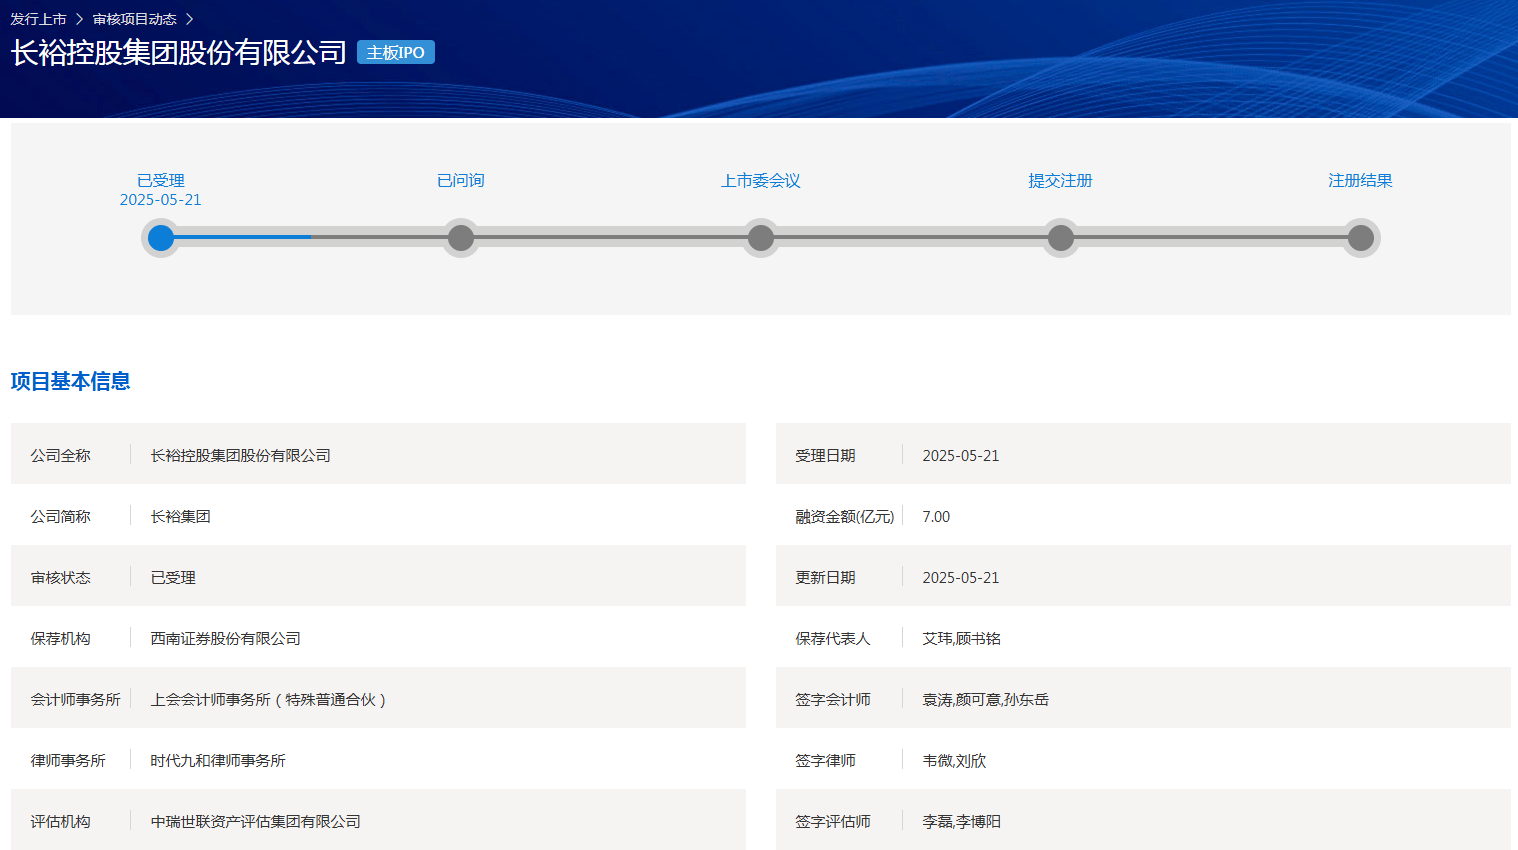Viewport: 1518px width, 850px height.
Task: Click the signing accountants 袁涛,颜可意,孙东岳
Action: 986,699
